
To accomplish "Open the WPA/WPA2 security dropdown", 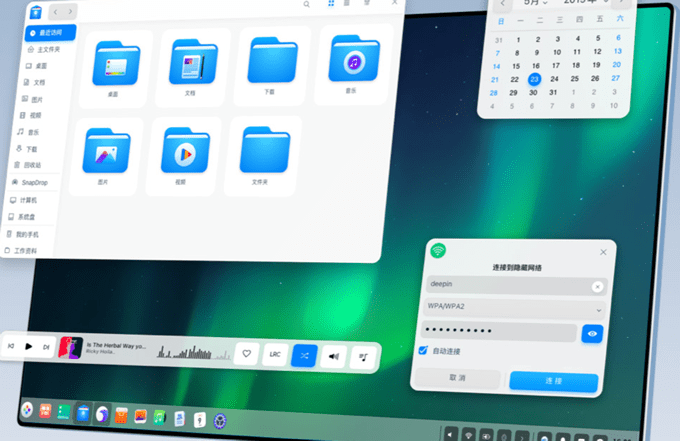I will tap(515, 307).
